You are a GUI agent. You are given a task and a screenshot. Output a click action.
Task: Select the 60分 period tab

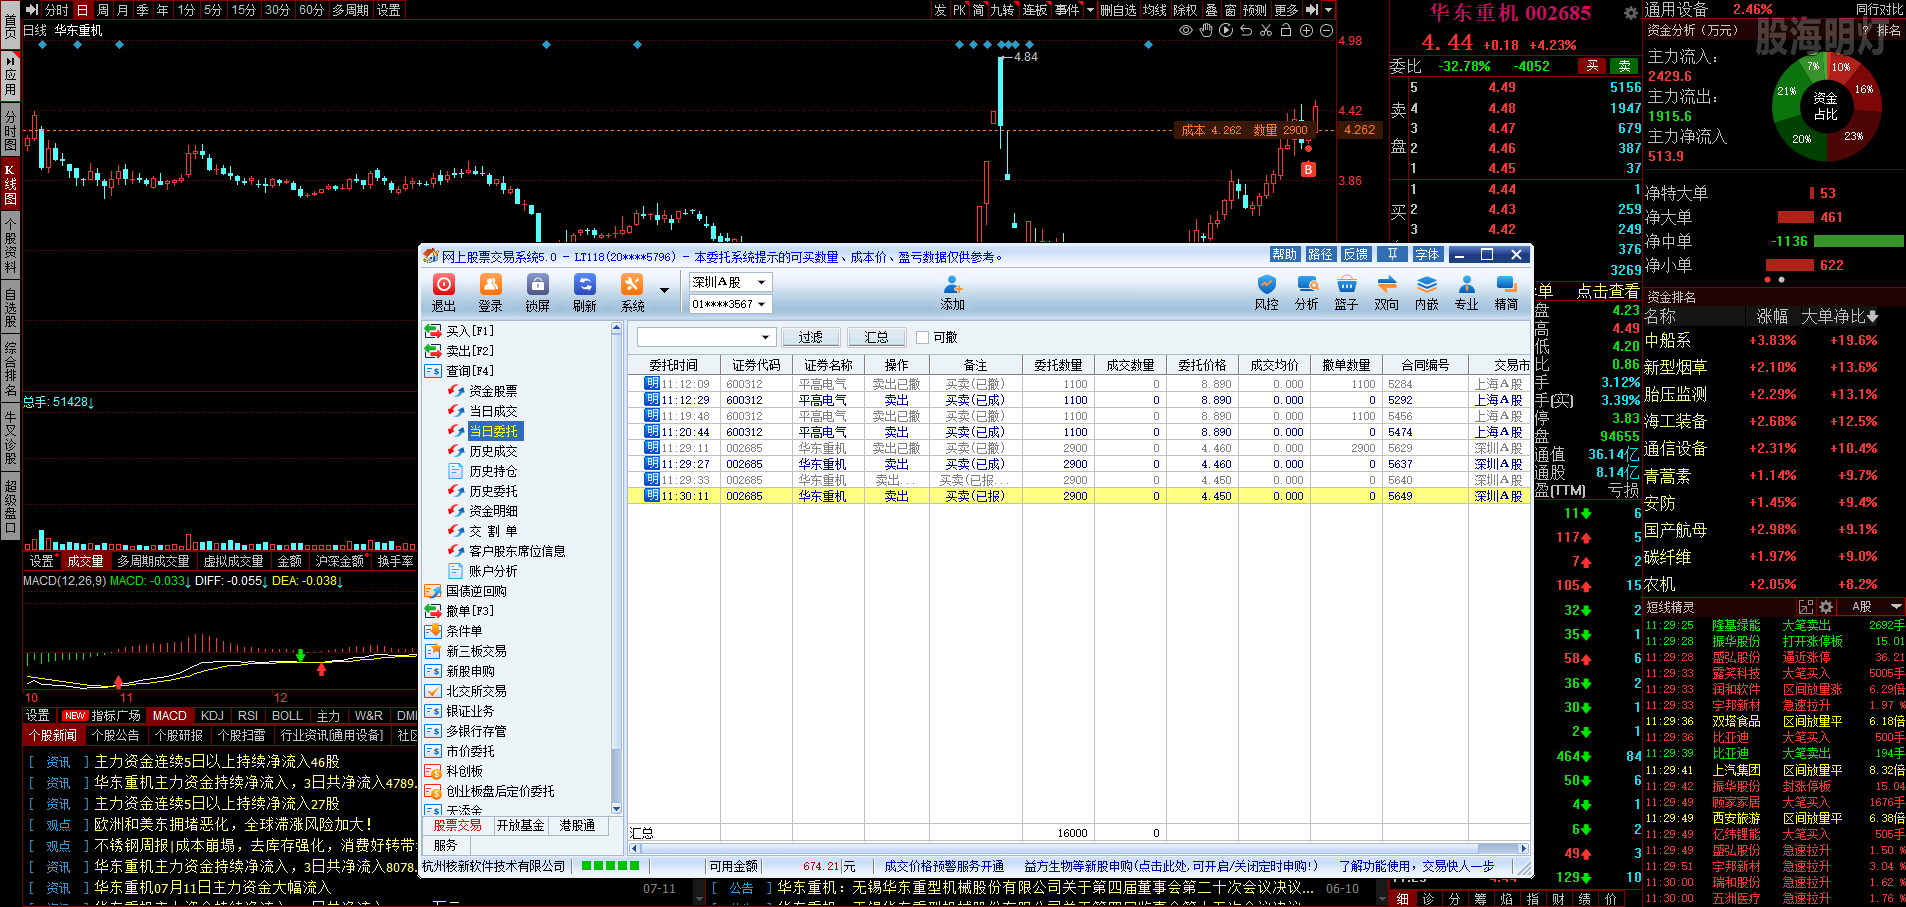click(311, 10)
